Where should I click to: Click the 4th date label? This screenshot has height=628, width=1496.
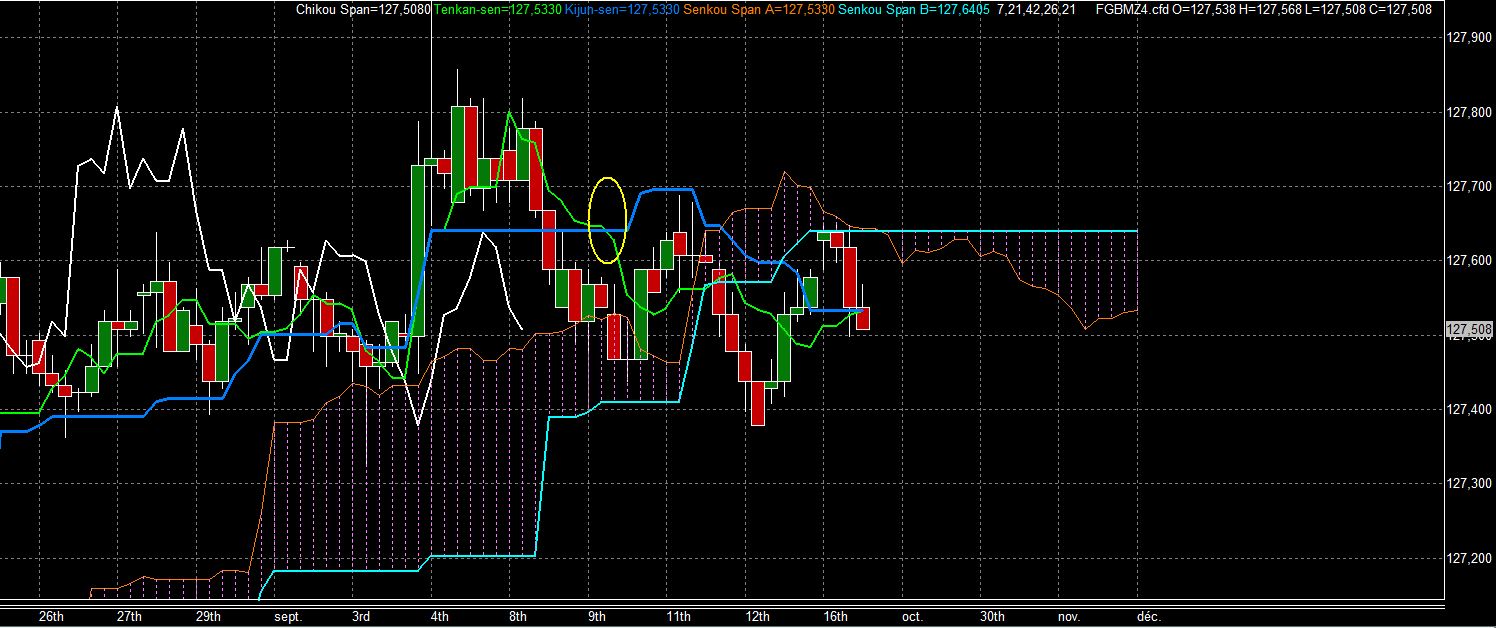click(440, 616)
